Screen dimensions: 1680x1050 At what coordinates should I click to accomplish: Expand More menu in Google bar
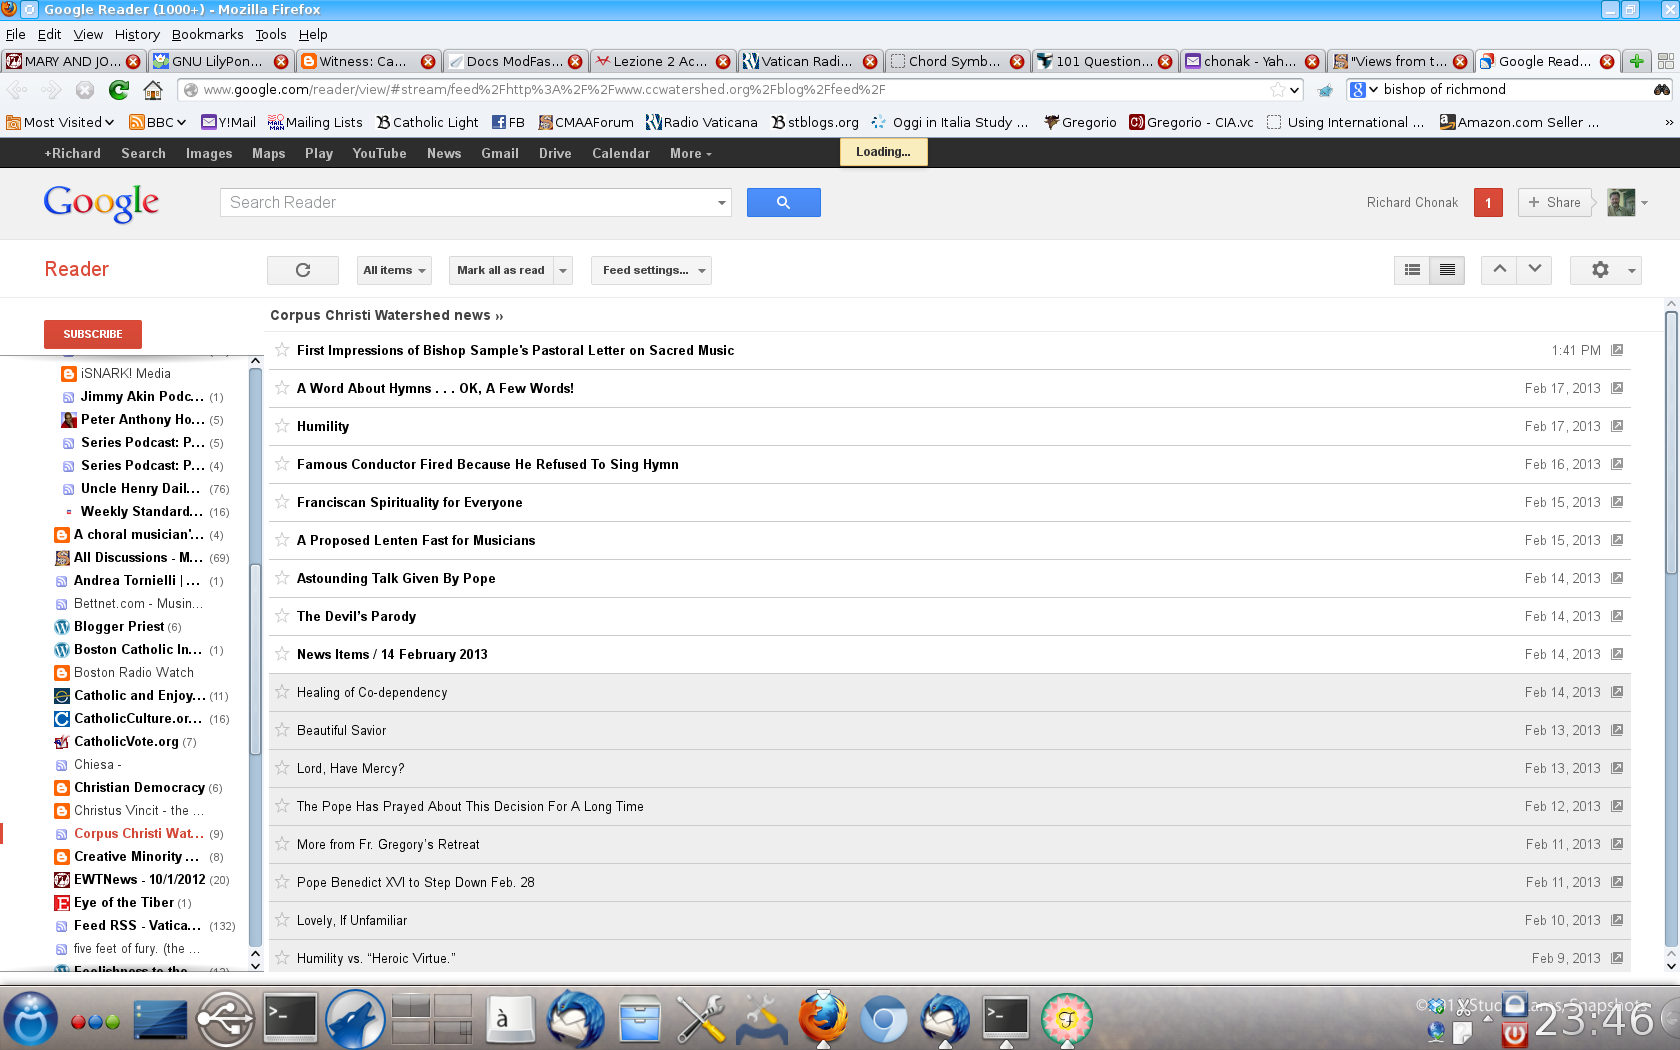point(690,153)
